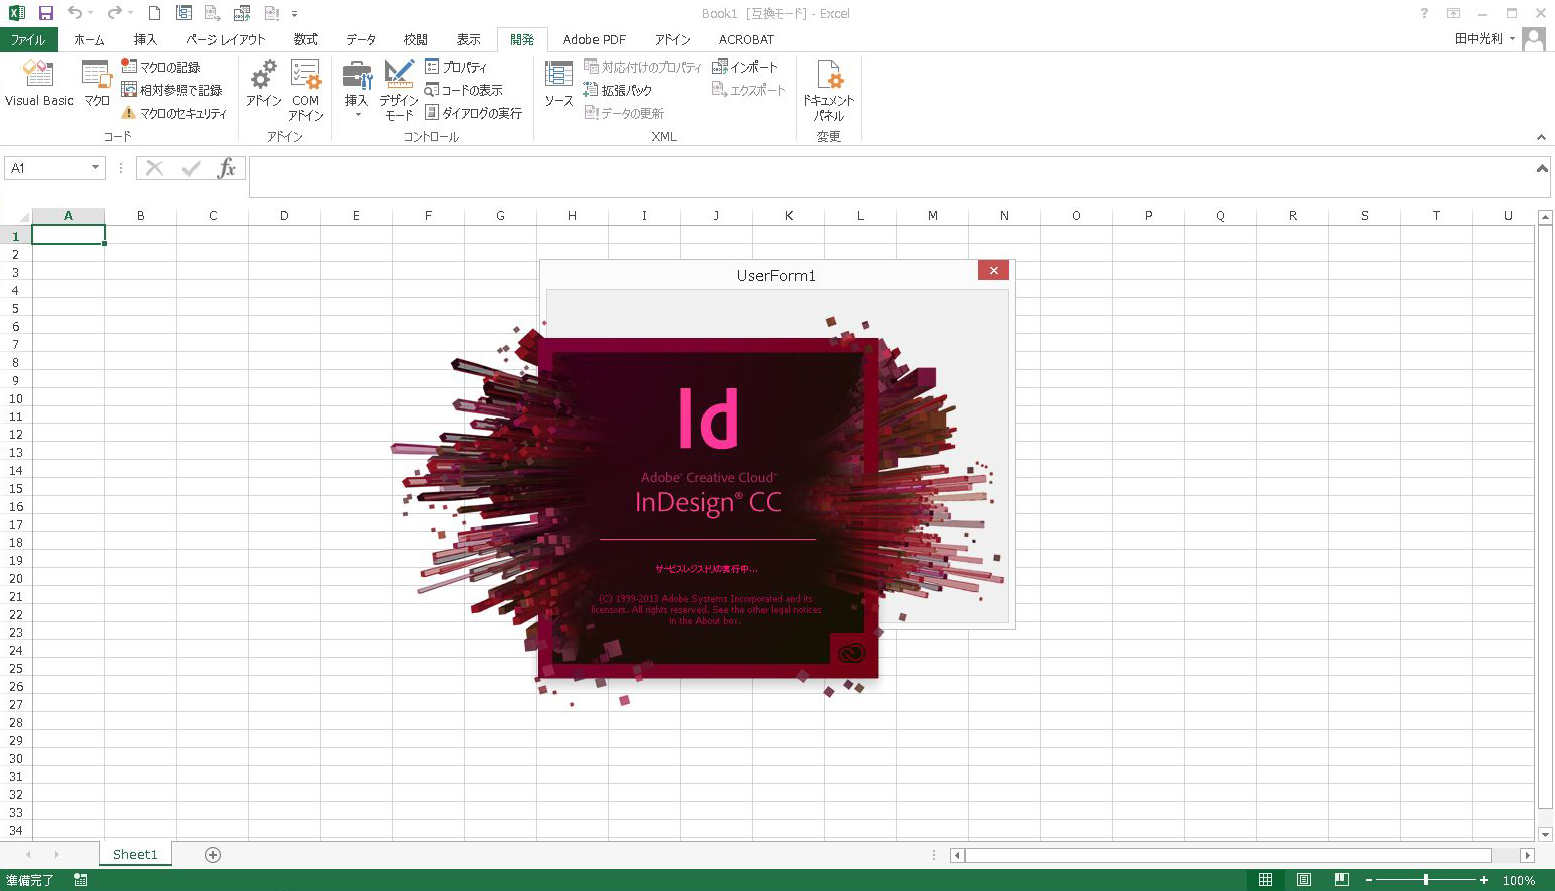
Task: Click the fx Insert Function icon
Action: coord(227,168)
